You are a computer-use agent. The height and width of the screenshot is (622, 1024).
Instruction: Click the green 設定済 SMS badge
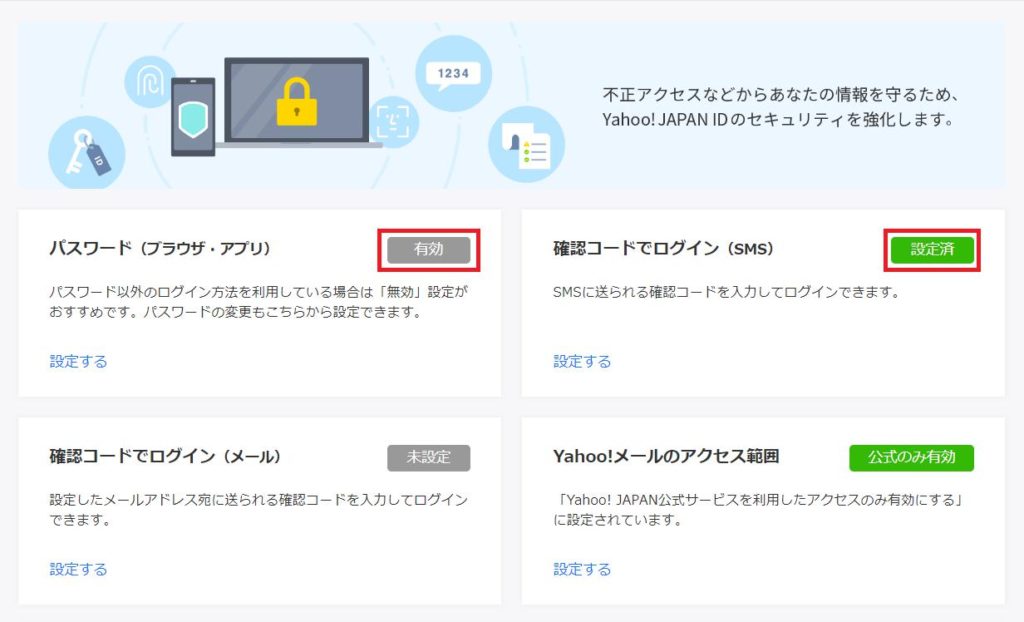(932, 250)
